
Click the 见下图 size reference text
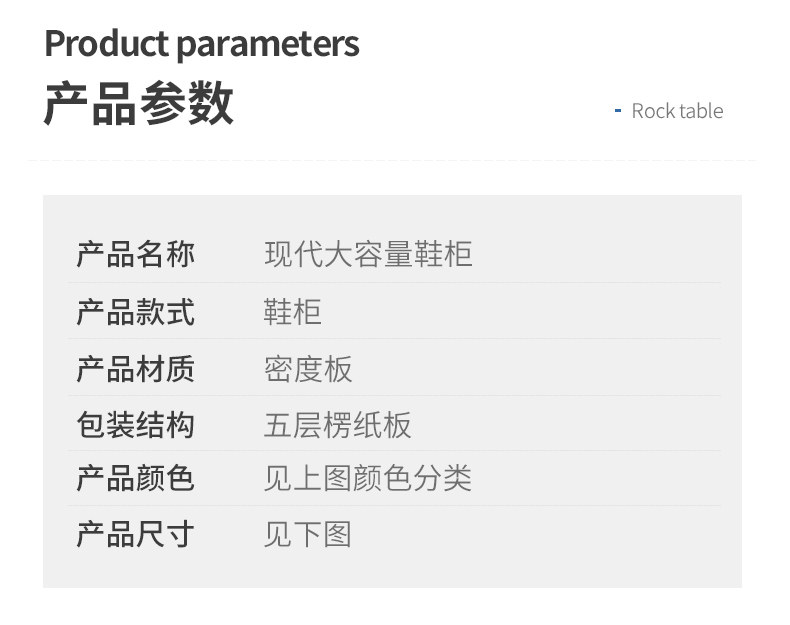pyautogui.click(x=308, y=534)
